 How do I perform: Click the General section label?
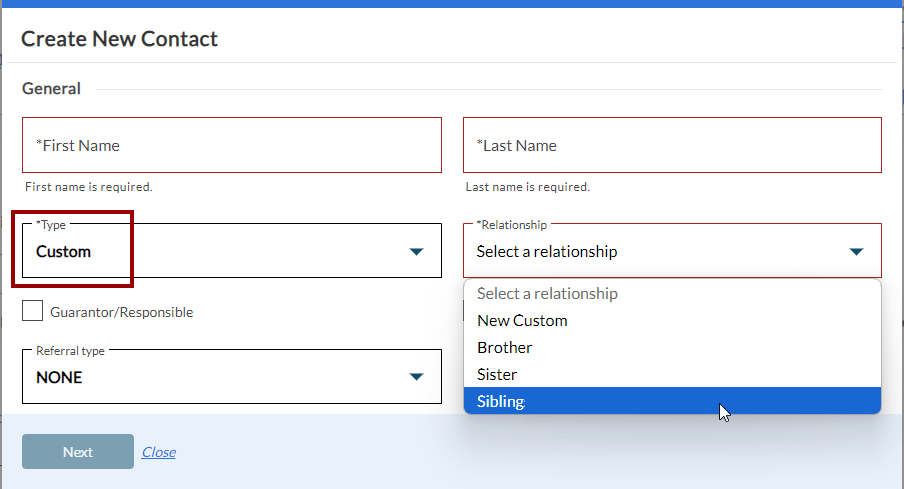coord(51,89)
